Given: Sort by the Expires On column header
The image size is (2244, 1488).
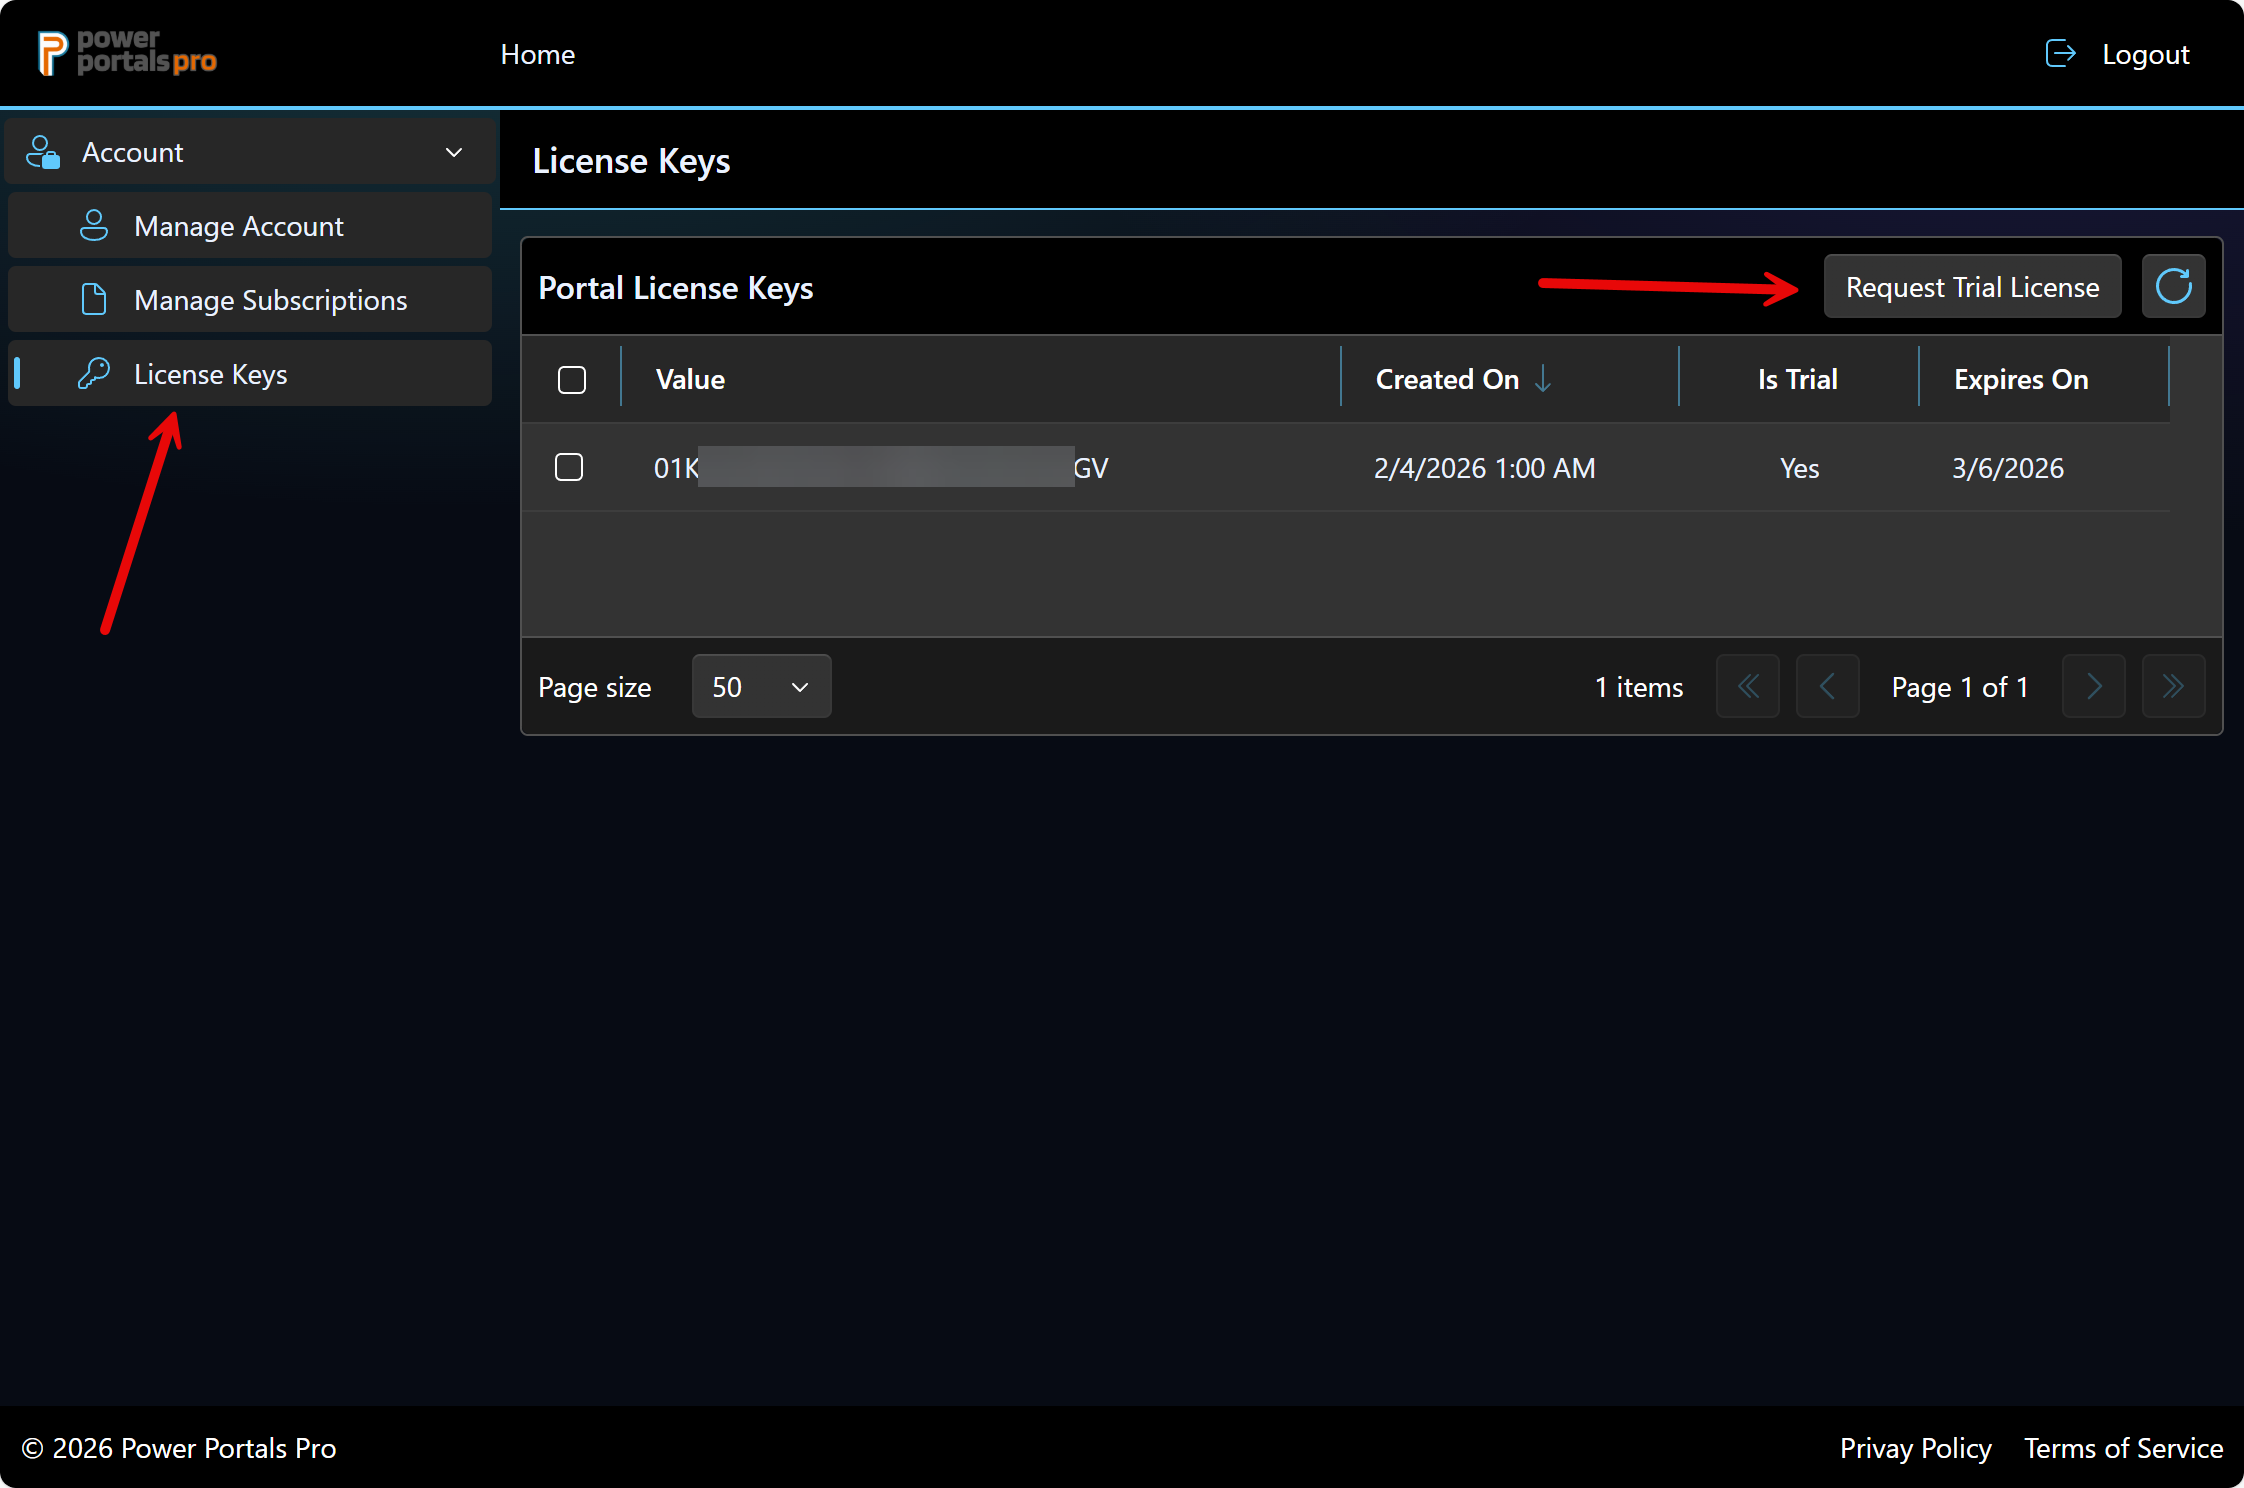Looking at the screenshot, I should pyautogui.click(x=2020, y=379).
